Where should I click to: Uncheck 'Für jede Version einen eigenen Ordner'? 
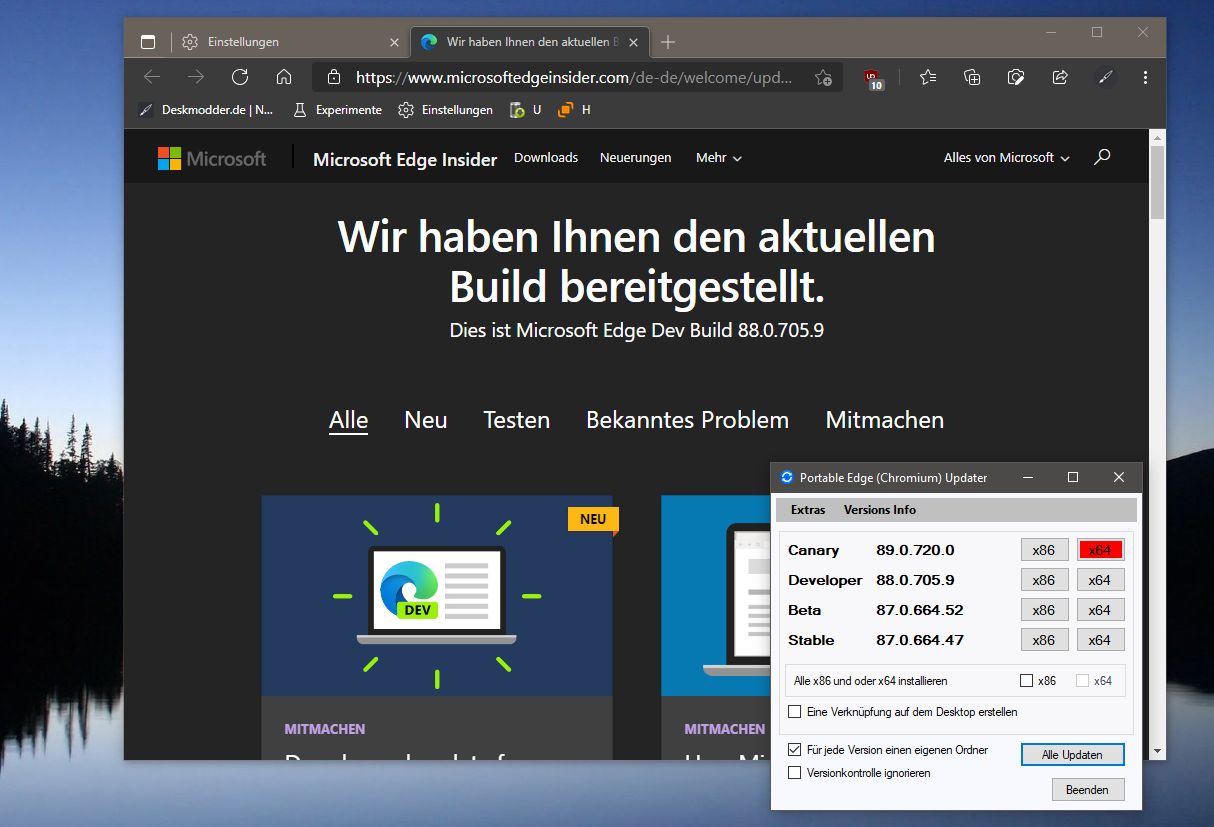[795, 749]
